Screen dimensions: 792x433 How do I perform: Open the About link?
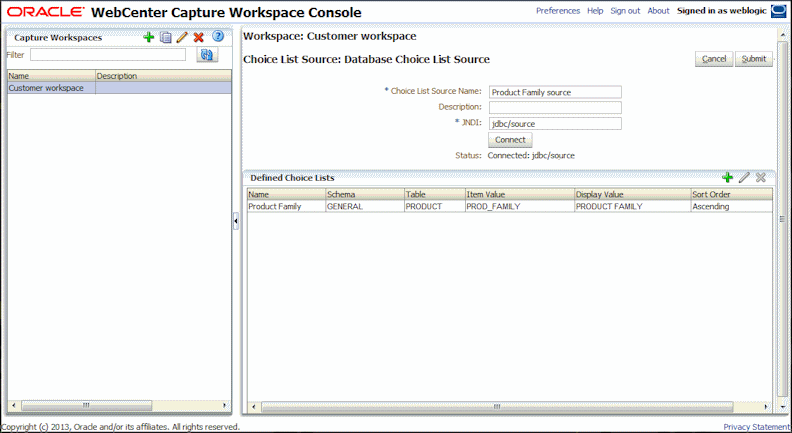[658, 11]
